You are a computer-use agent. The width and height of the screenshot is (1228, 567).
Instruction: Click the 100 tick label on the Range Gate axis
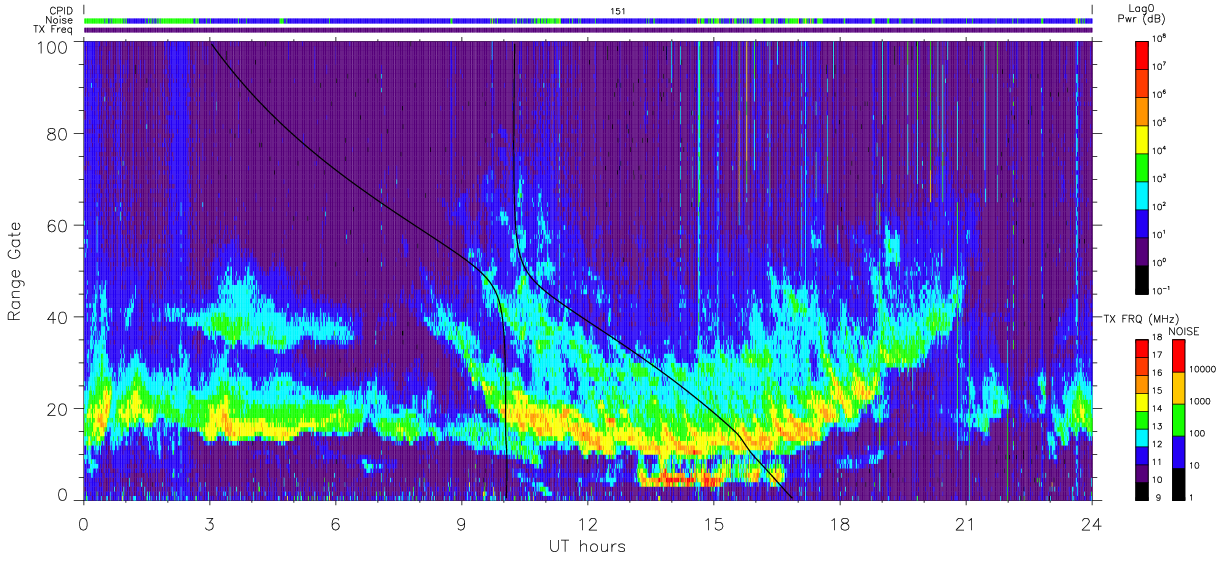(x=55, y=47)
